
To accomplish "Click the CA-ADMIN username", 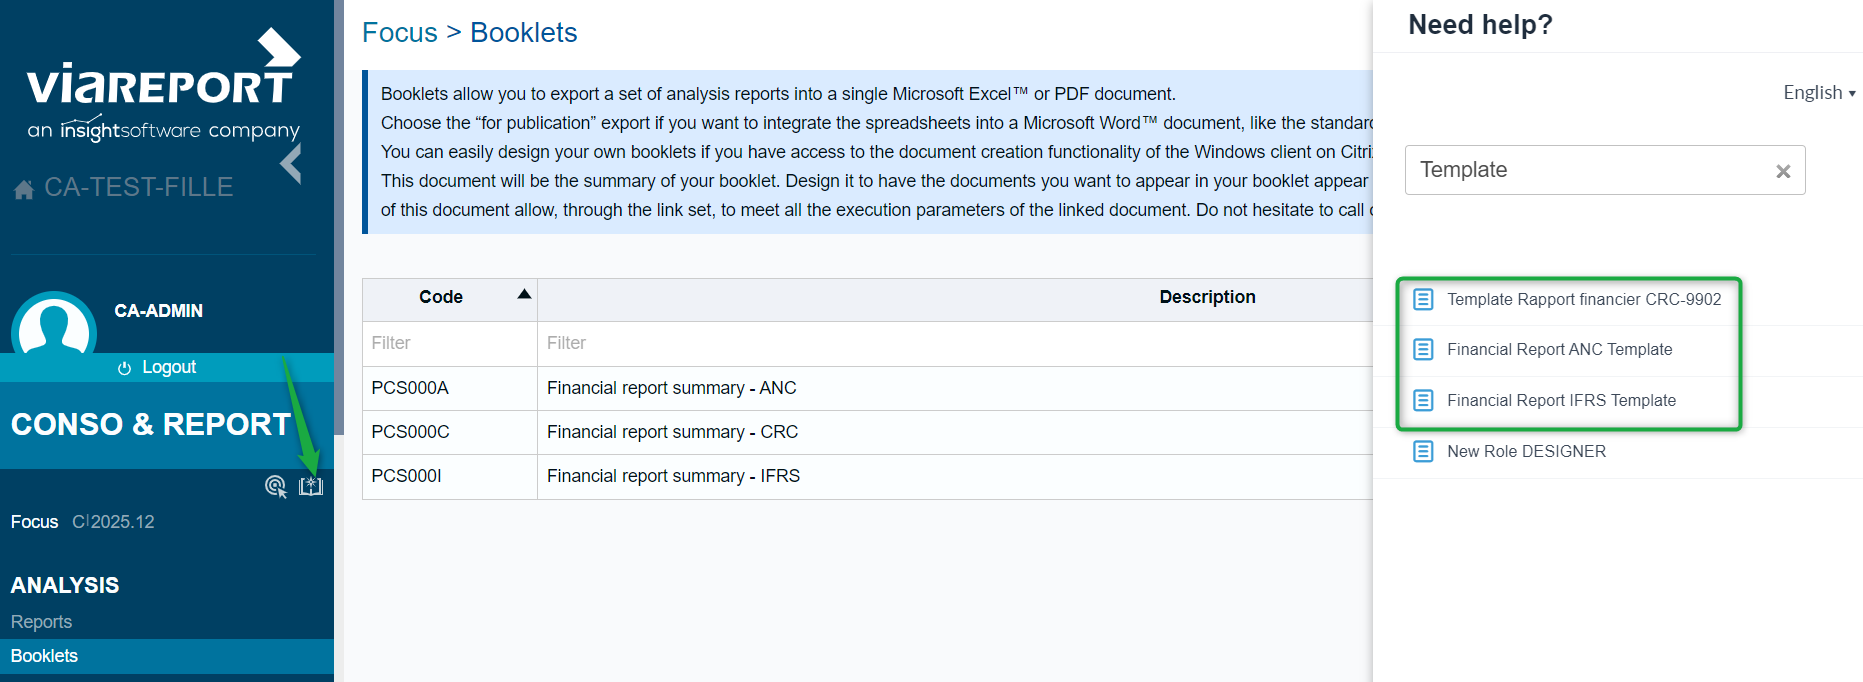I will (x=158, y=311).
